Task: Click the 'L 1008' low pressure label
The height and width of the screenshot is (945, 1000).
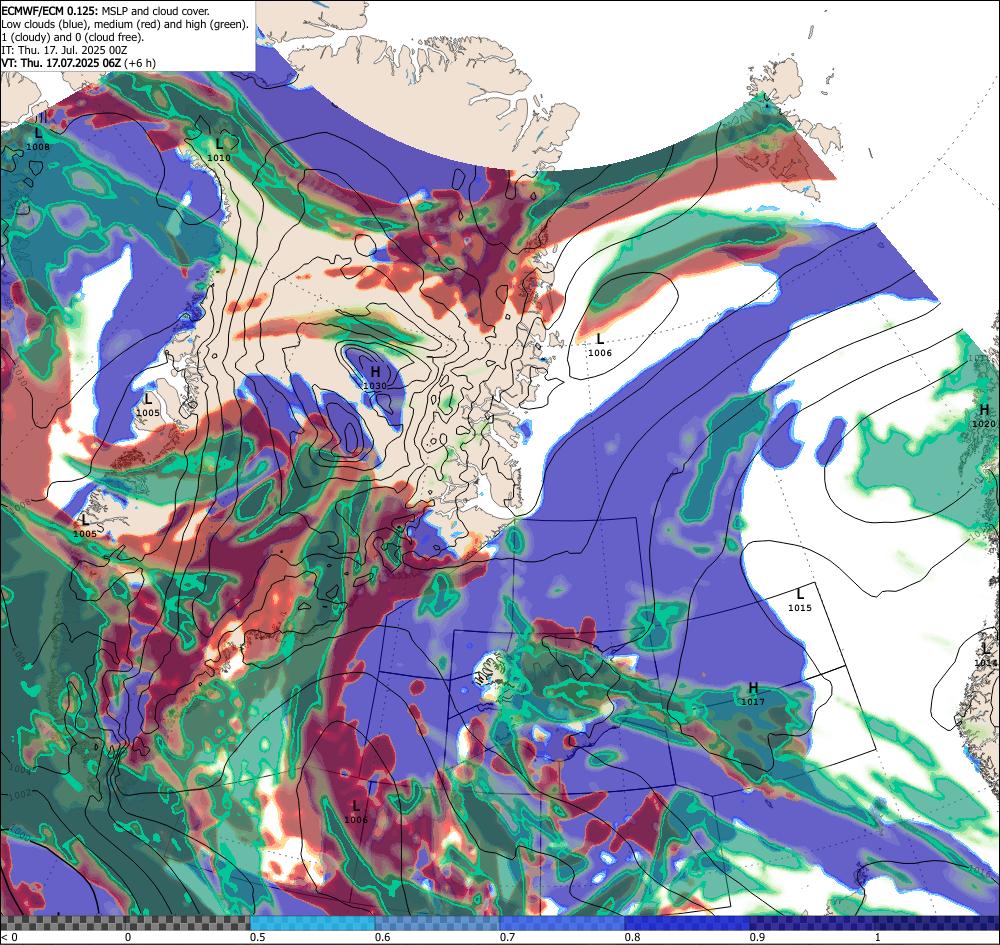Action: [x=38, y=139]
